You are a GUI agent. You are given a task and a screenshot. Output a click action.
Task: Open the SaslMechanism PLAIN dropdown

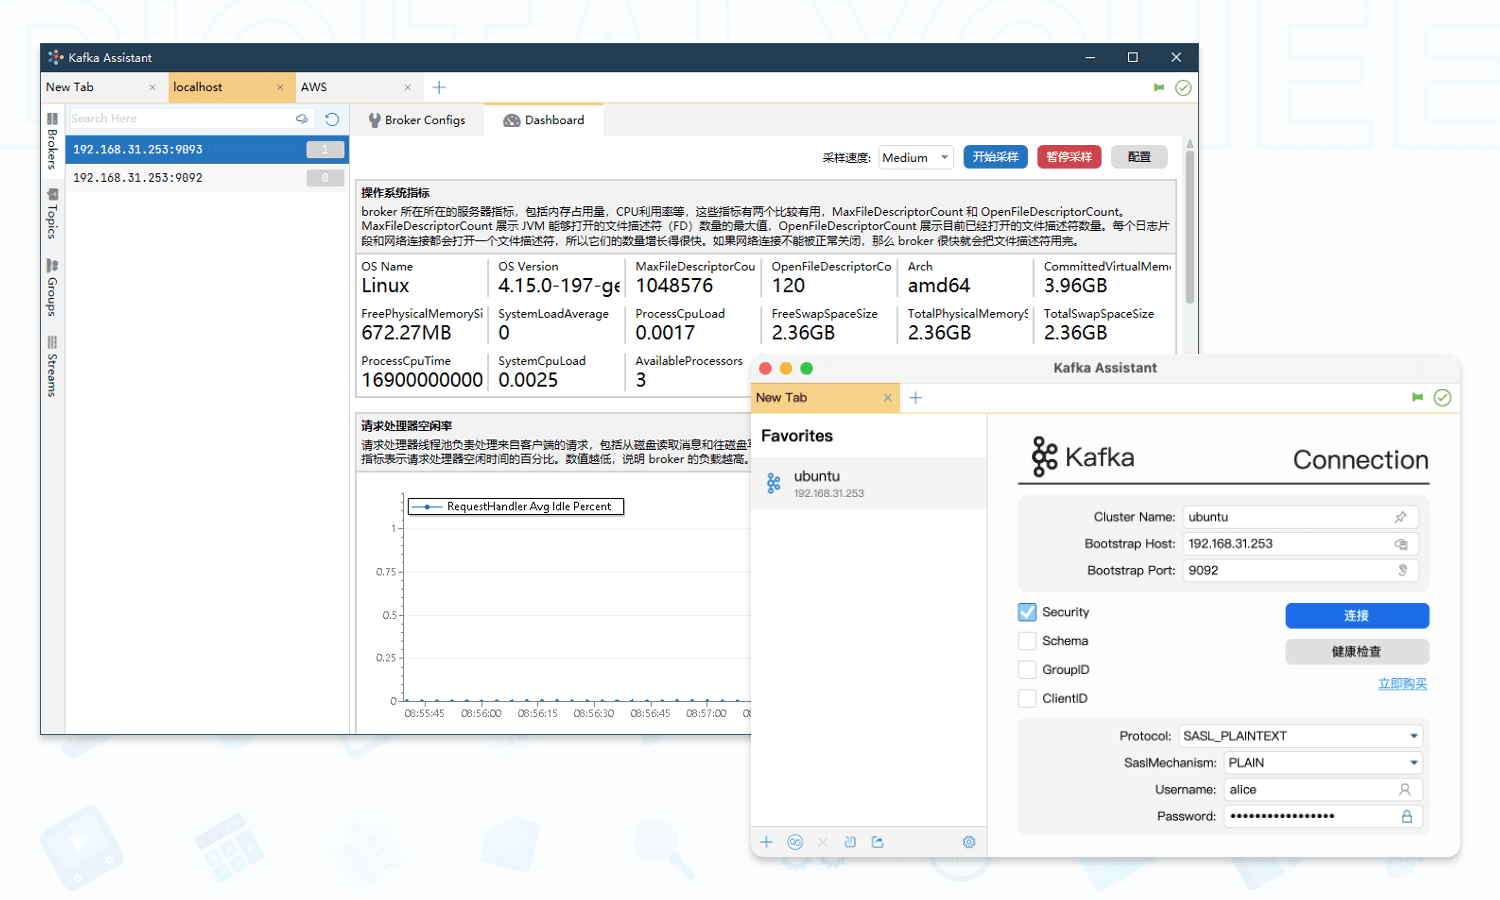(1322, 762)
